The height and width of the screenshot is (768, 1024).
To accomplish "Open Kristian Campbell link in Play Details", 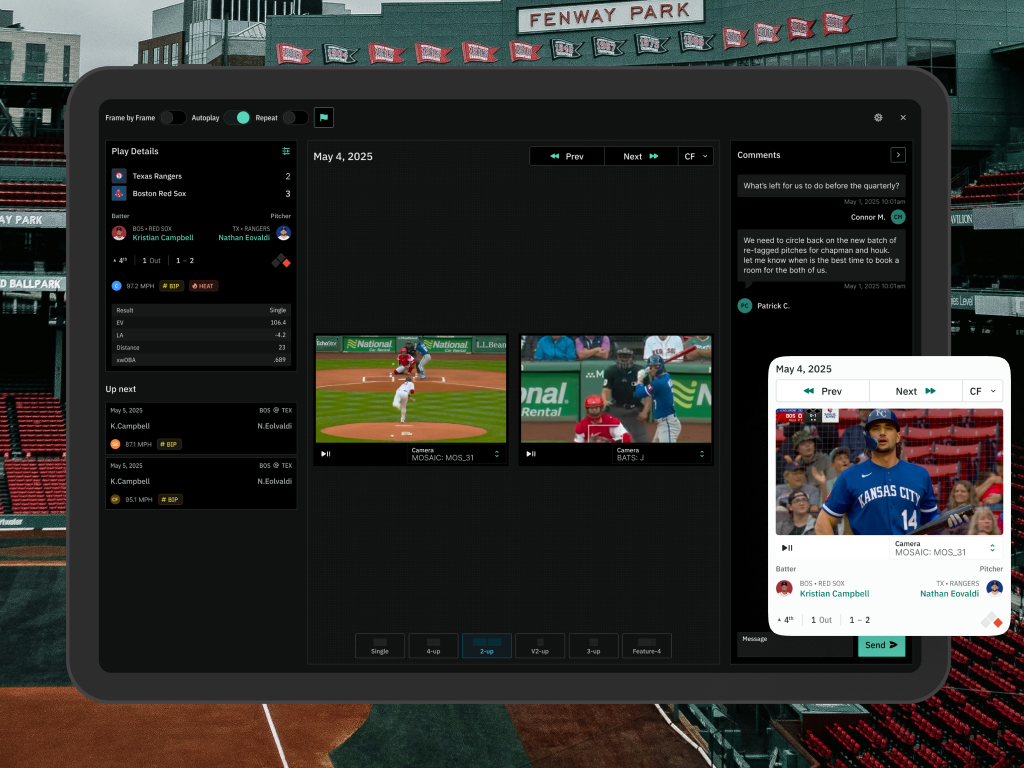I will (x=163, y=238).
